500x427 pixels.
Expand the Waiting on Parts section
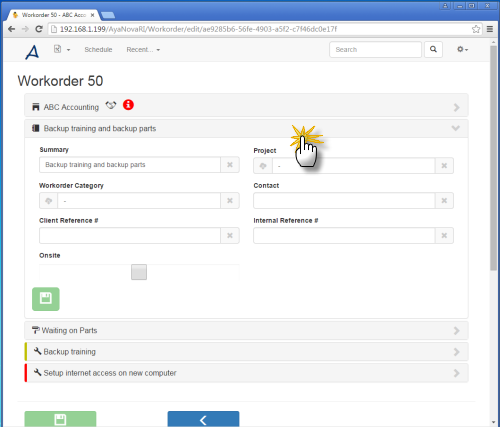pos(246,330)
